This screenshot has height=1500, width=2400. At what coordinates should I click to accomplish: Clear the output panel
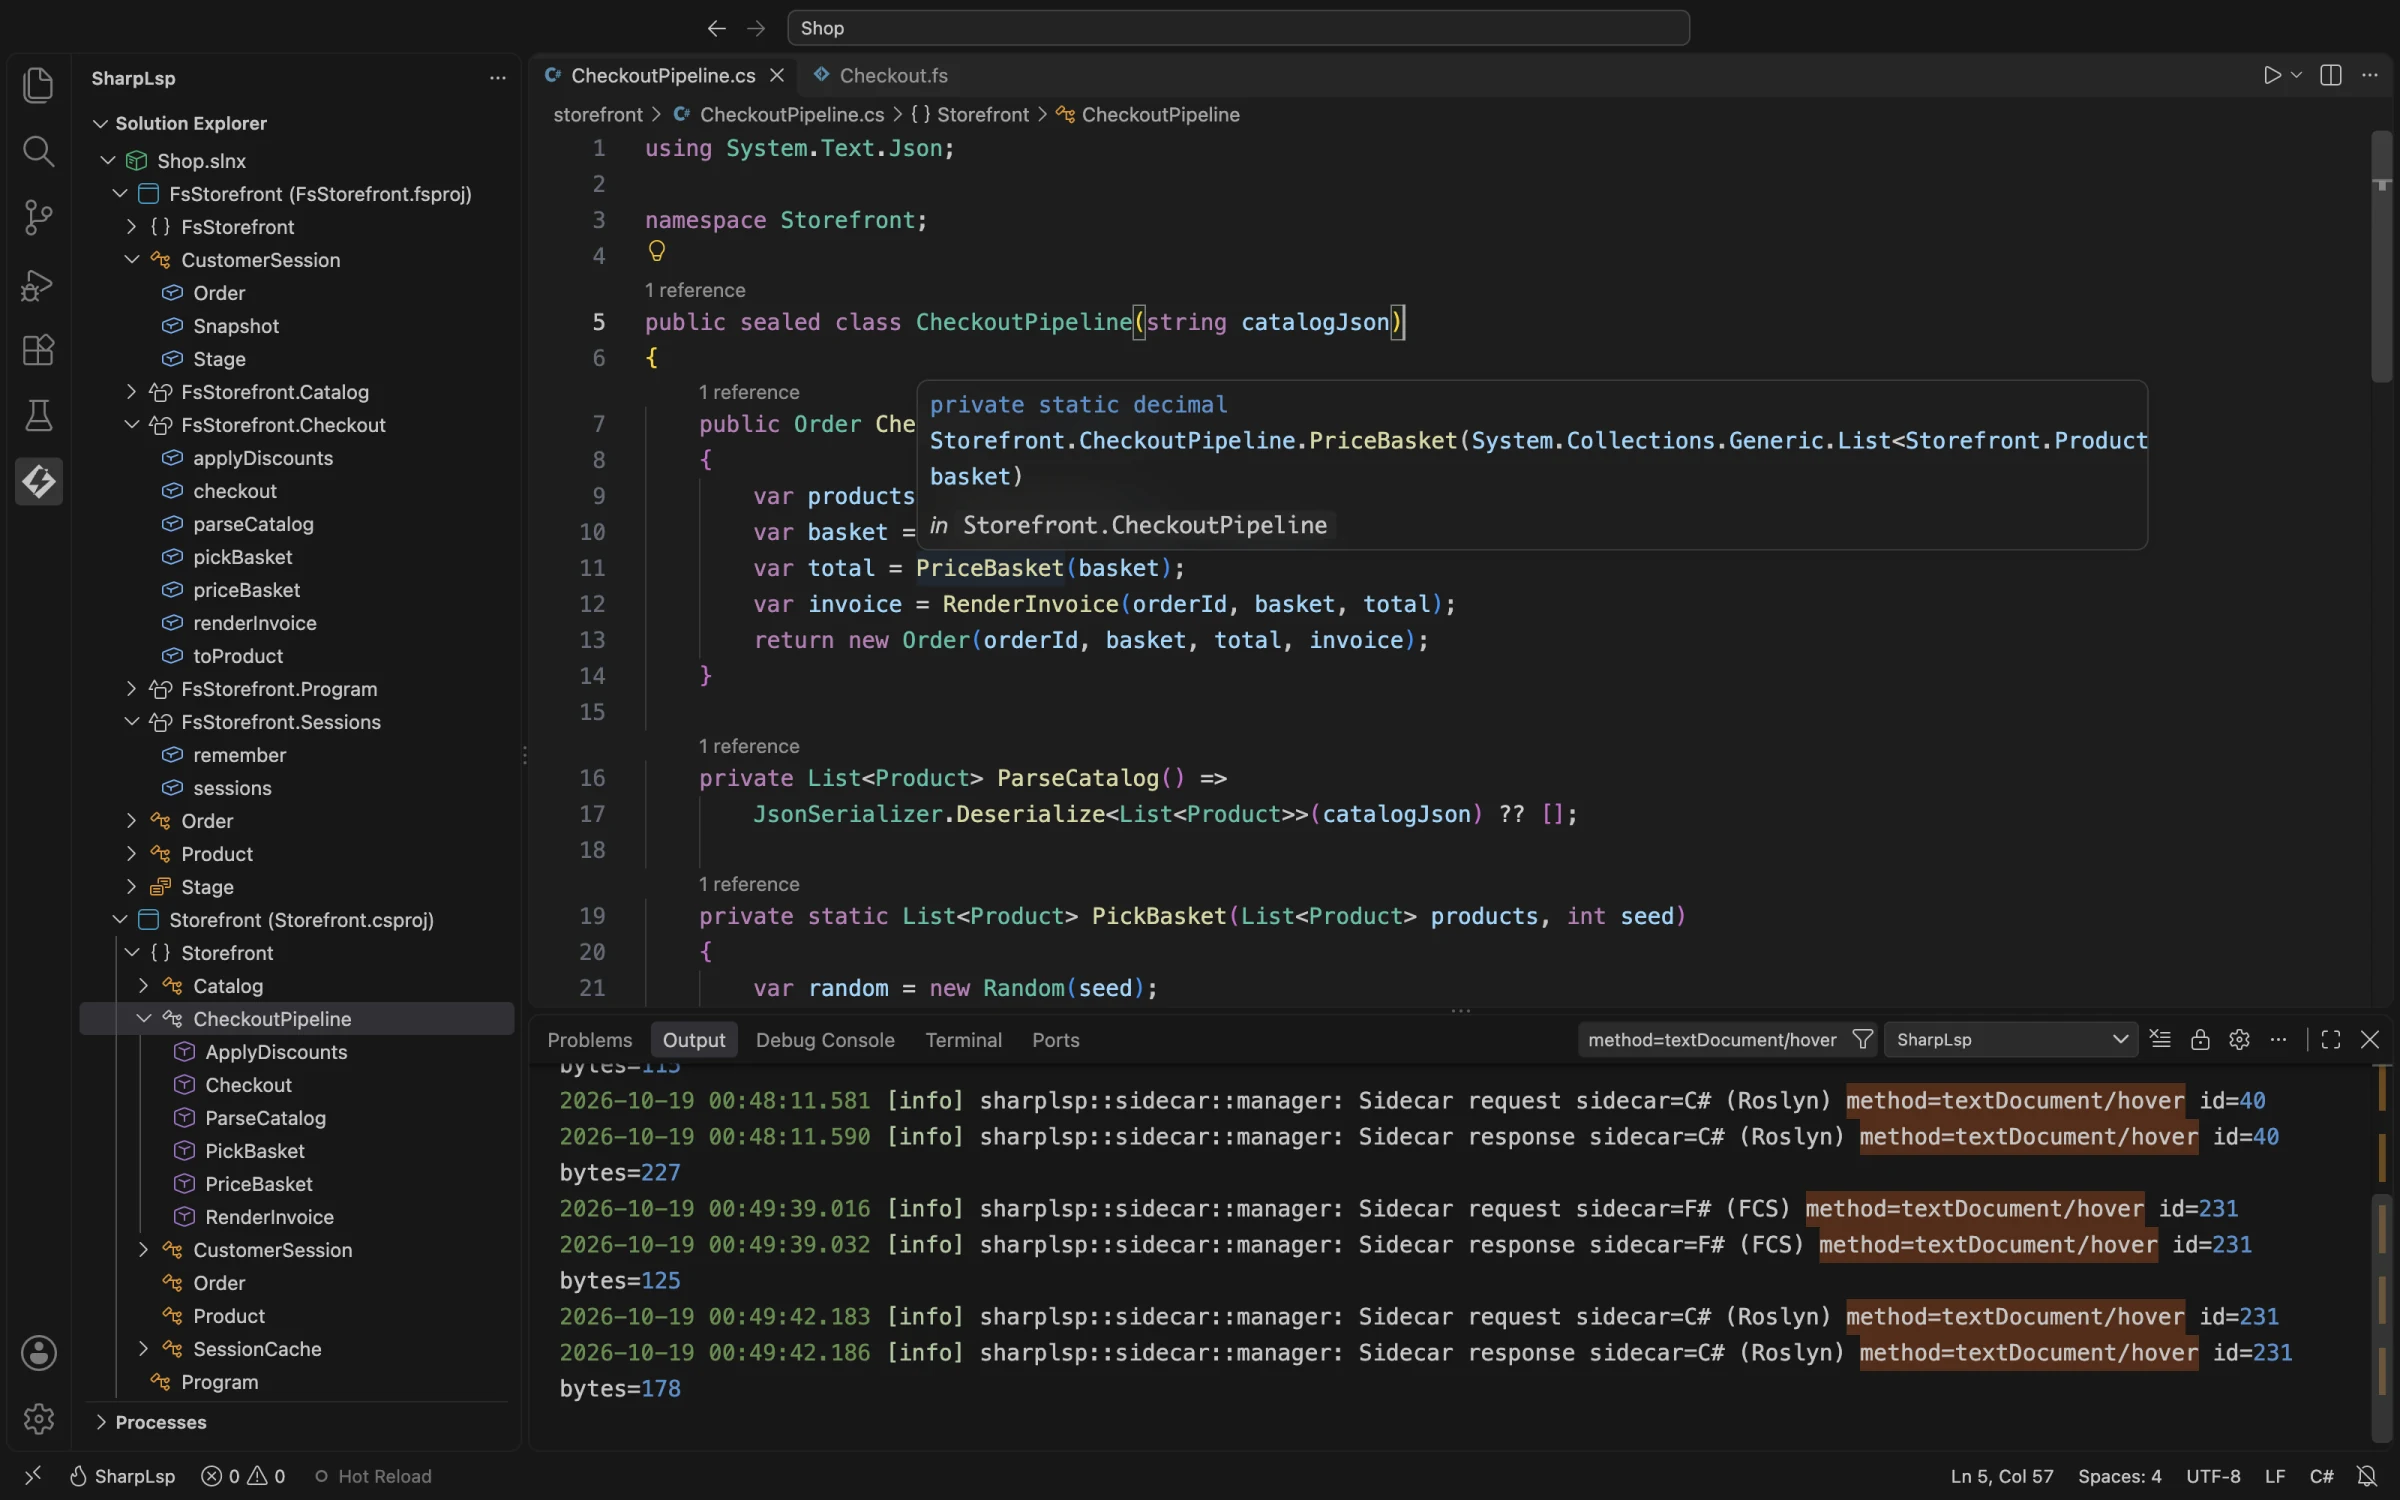tap(2160, 1039)
